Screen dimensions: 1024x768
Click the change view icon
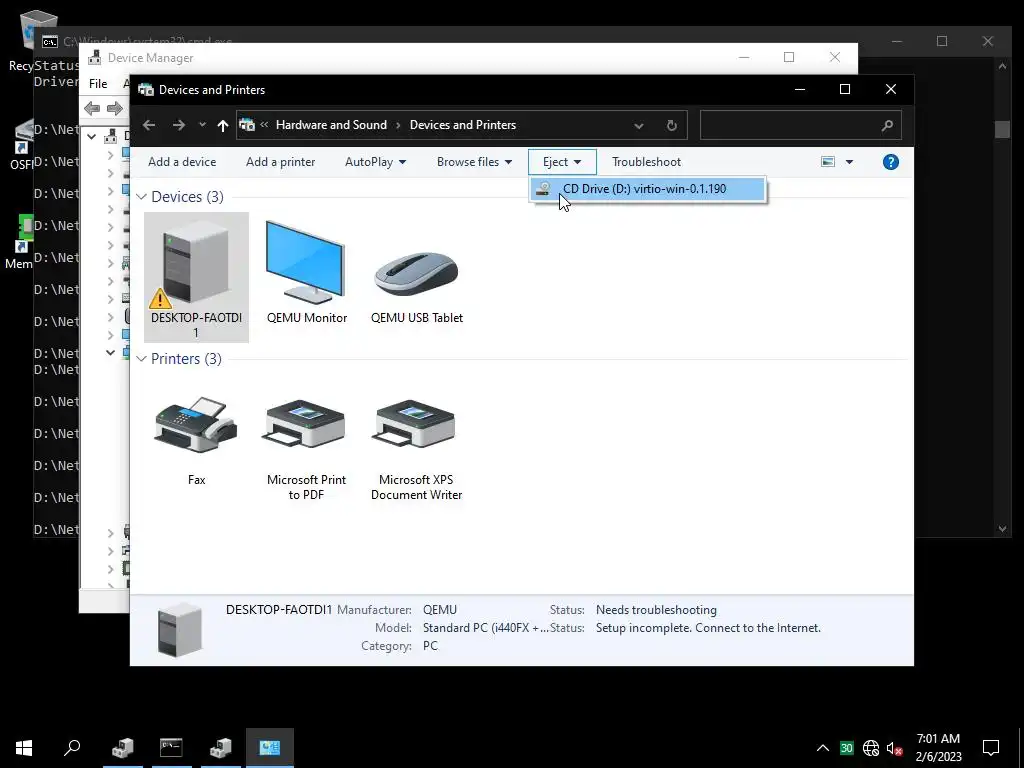point(828,161)
